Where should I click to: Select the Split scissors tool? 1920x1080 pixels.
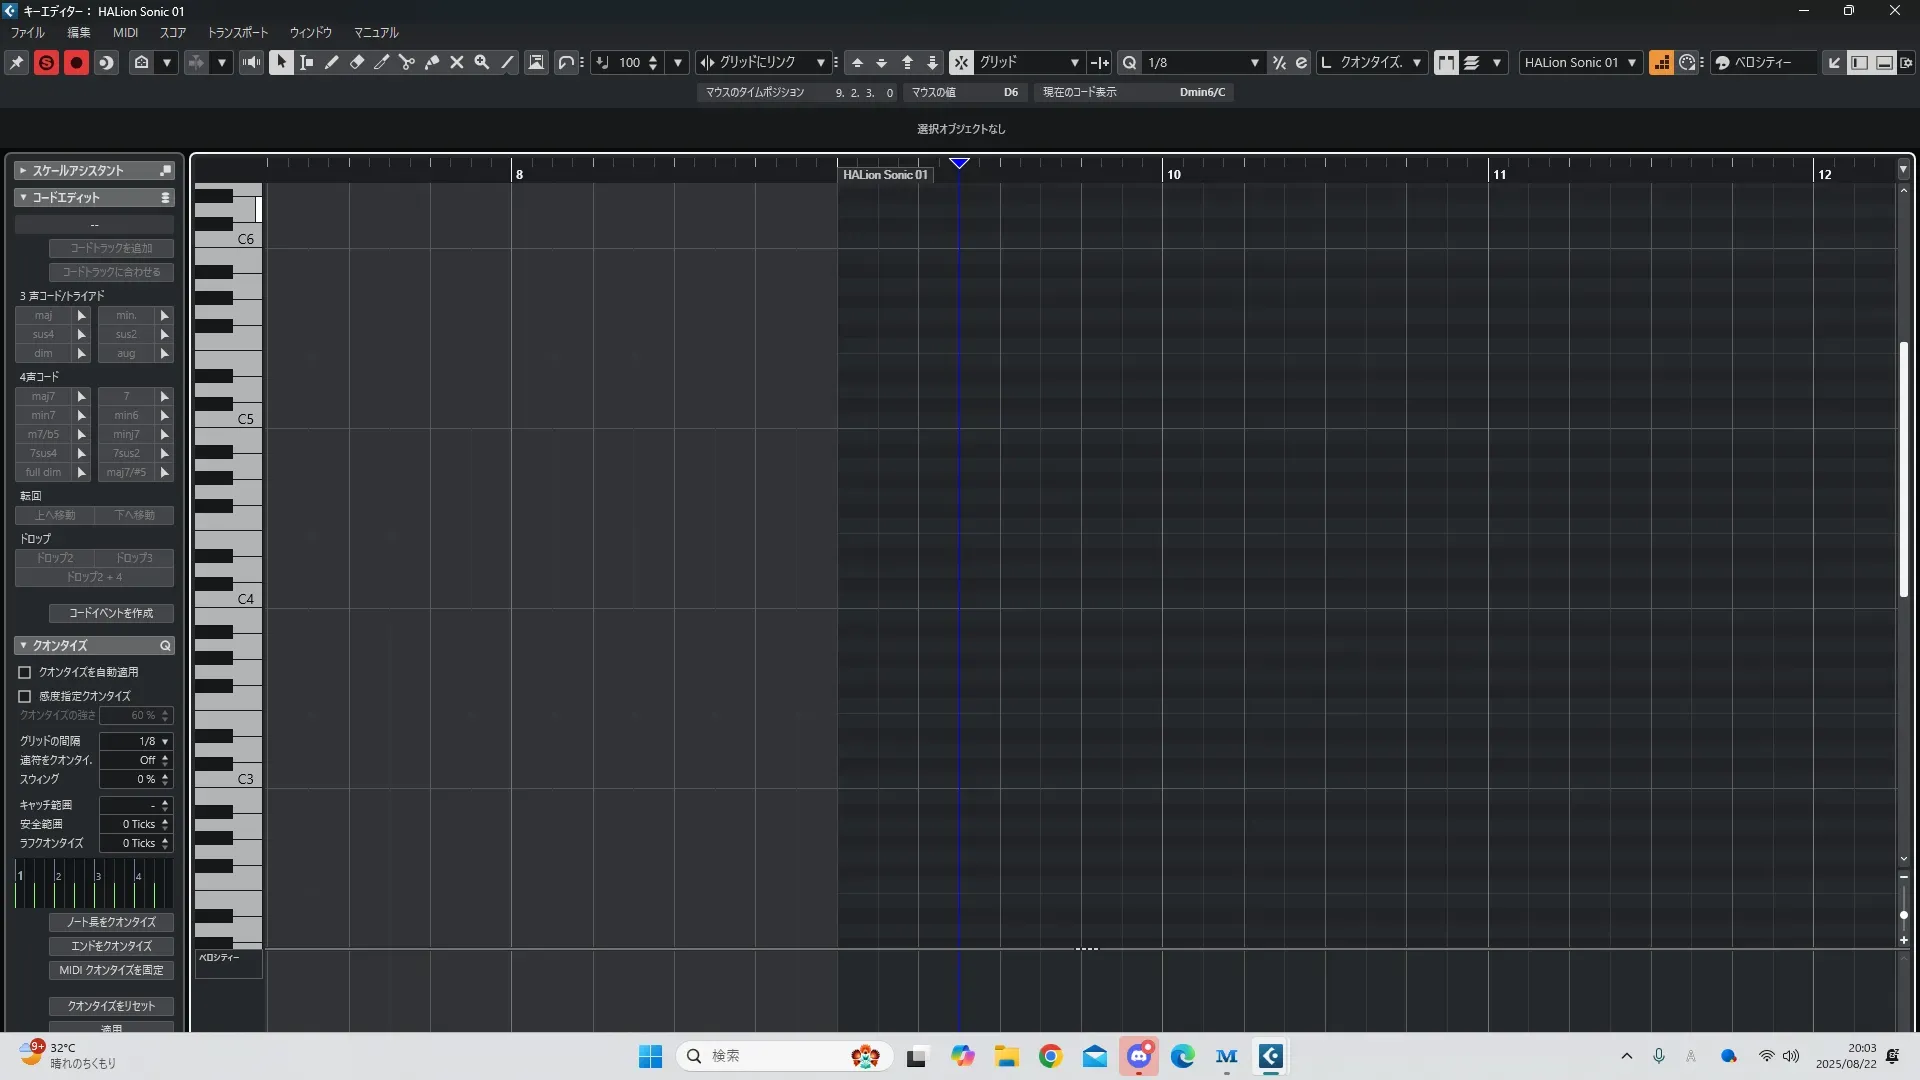407,62
